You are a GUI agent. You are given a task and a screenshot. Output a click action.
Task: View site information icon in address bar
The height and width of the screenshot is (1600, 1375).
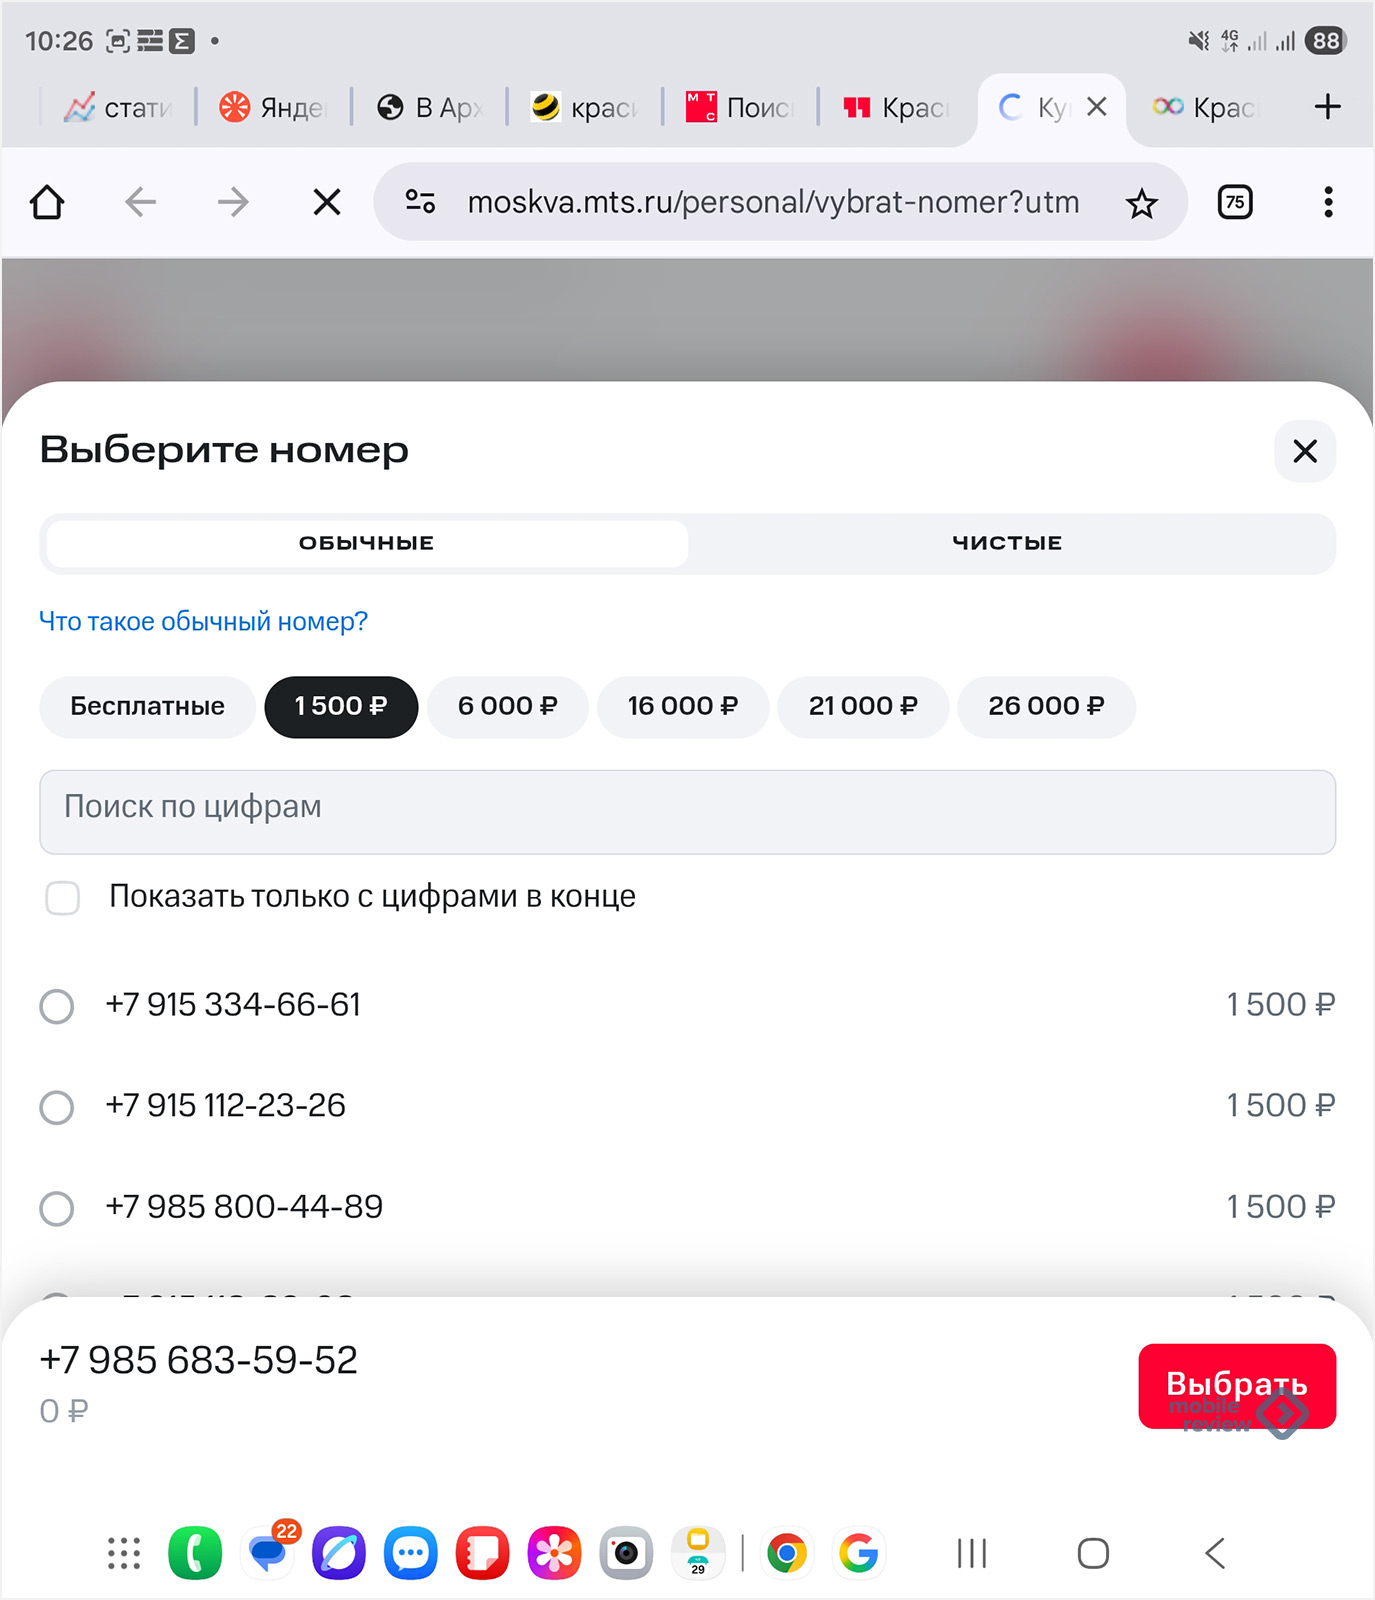(x=420, y=203)
